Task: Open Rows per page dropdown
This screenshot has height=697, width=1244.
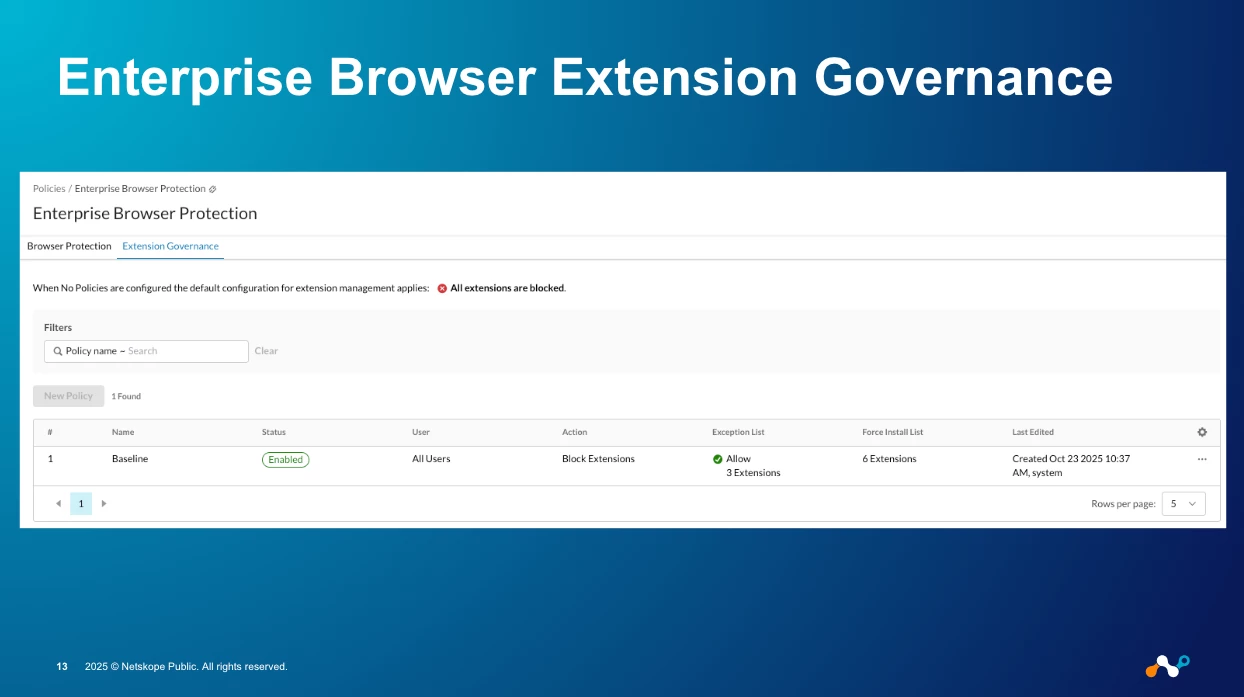Action: click(x=1184, y=504)
